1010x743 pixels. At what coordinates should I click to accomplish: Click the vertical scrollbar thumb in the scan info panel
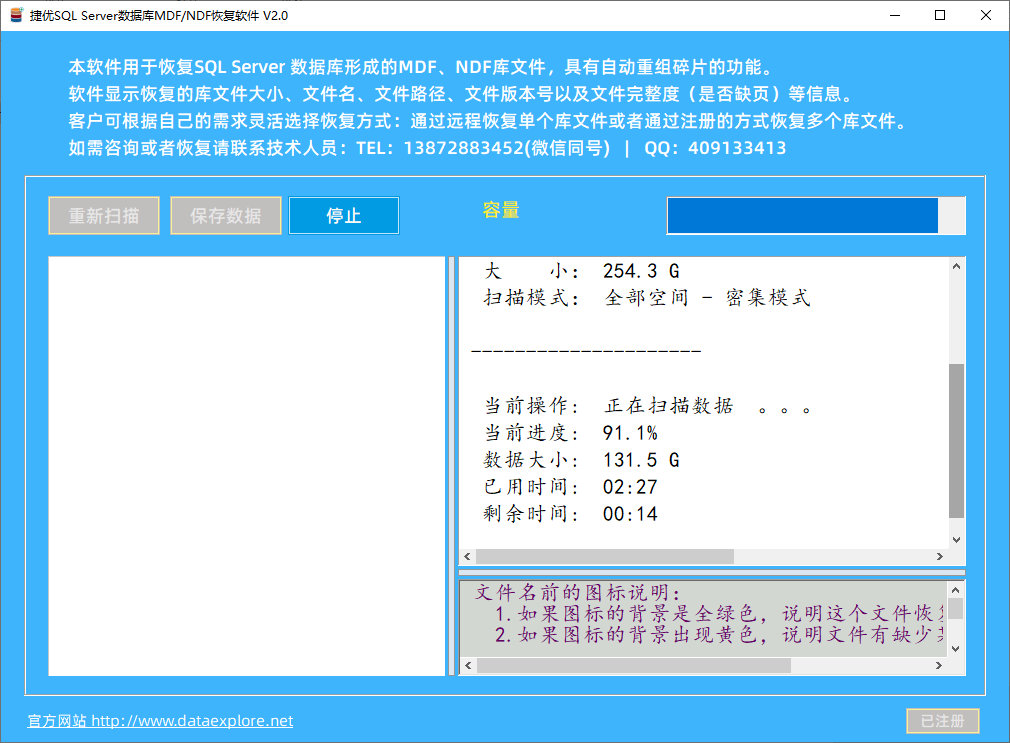click(957, 441)
